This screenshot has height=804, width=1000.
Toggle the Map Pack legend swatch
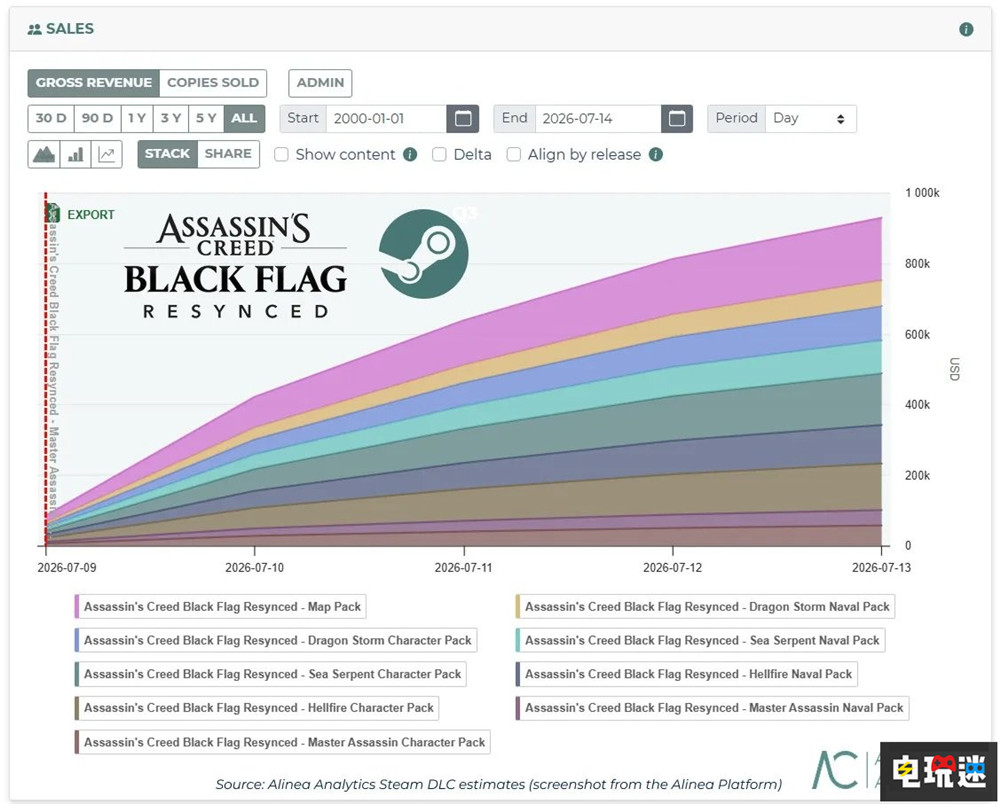(x=77, y=606)
